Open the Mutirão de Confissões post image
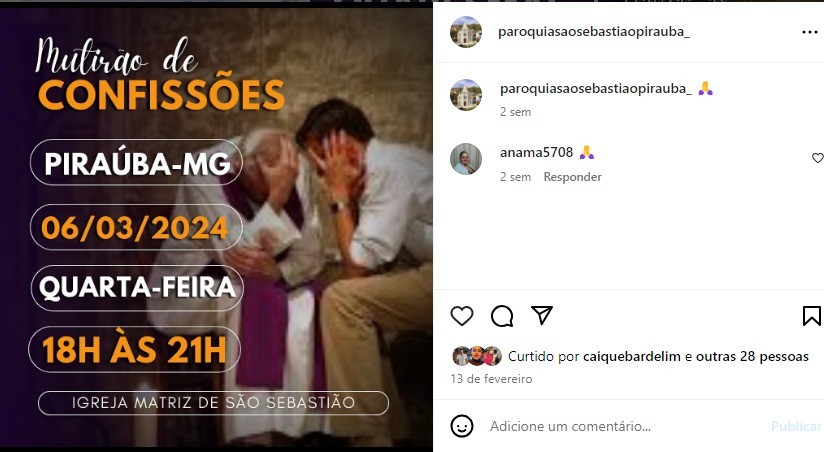 [216, 228]
